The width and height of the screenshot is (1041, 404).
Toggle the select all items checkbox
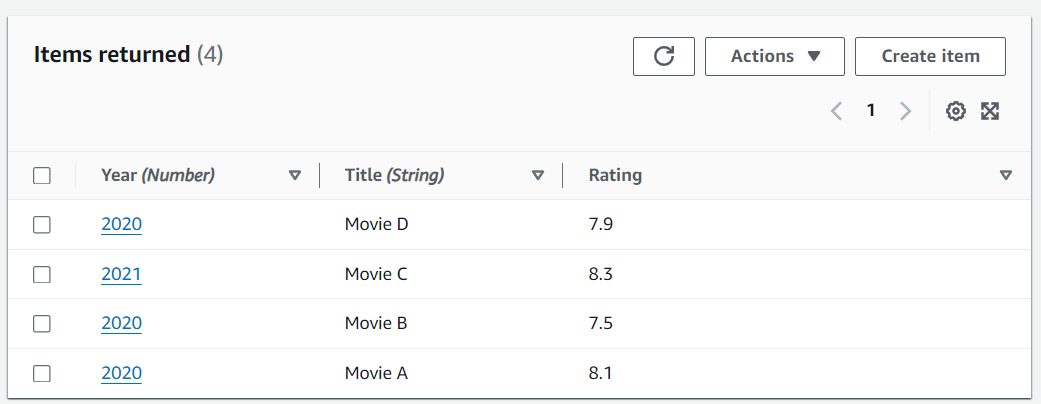point(42,176)
